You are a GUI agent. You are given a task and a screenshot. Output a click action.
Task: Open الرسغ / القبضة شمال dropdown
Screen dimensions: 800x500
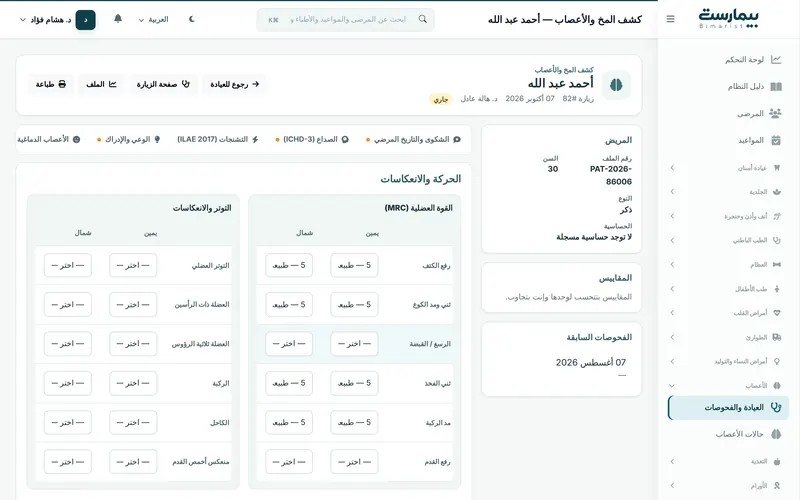[x=289, y=344]
